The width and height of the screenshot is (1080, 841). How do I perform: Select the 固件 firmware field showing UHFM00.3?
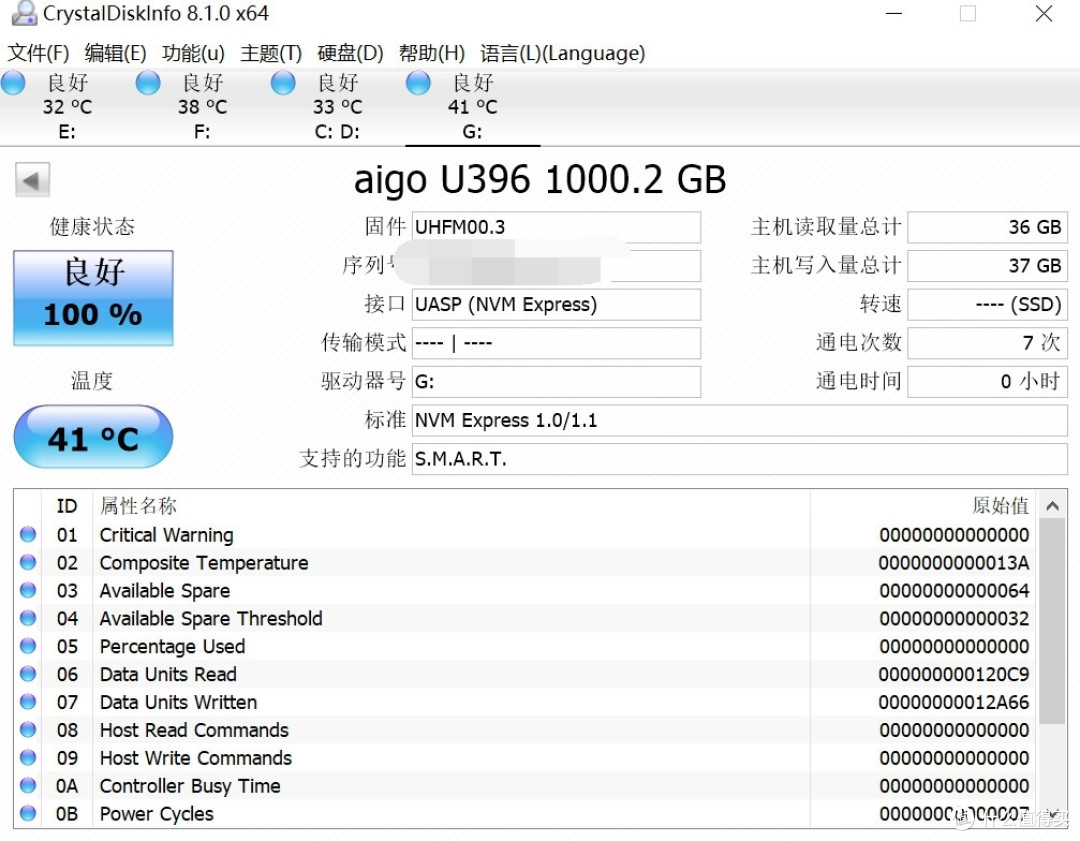[556, 227]
